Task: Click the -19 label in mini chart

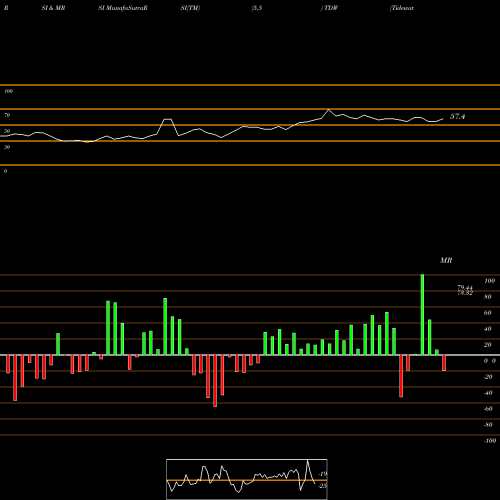Action: click(323, 474)
